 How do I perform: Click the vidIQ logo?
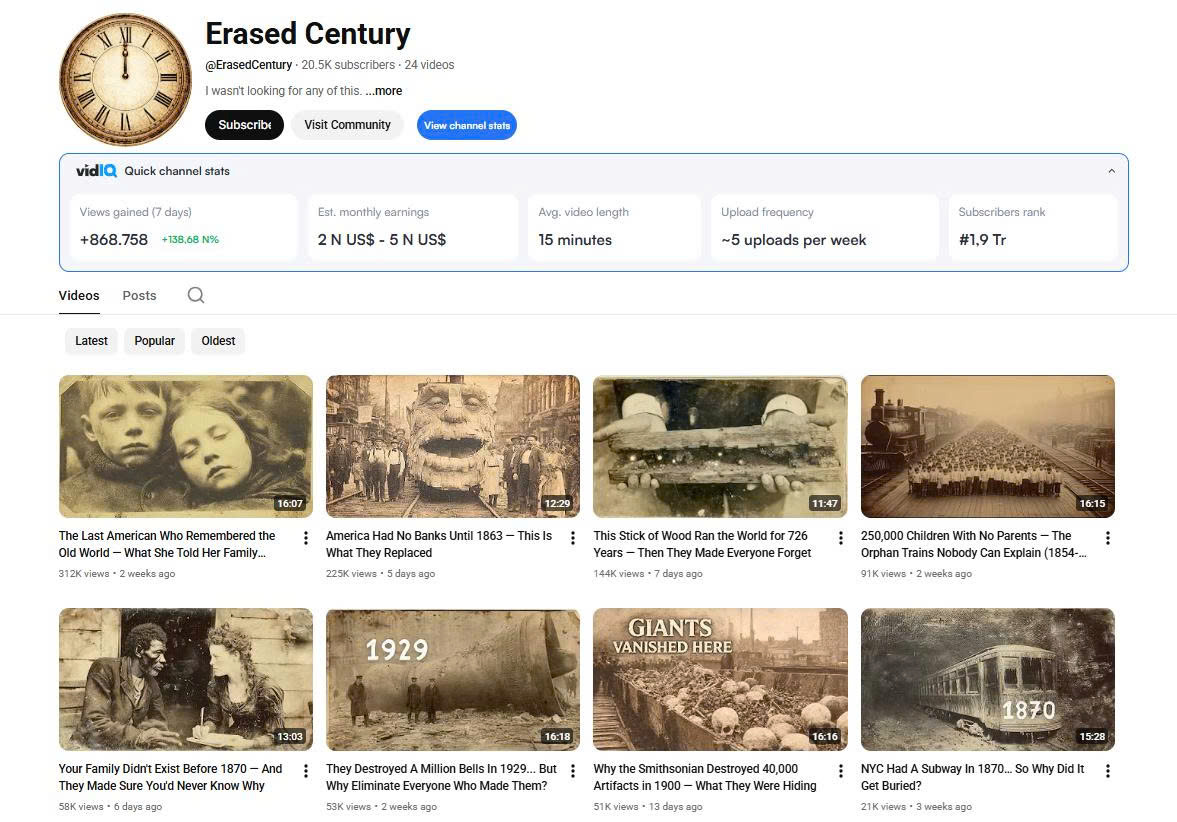coord(96,171)
